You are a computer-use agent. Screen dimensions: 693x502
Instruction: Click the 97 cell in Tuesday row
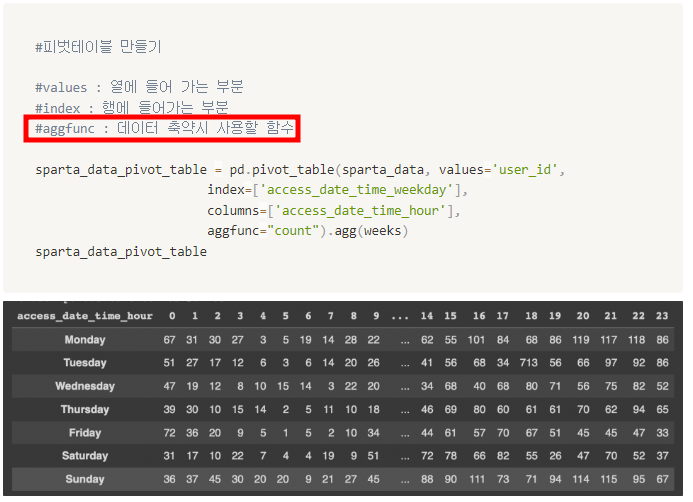[611, 363]
